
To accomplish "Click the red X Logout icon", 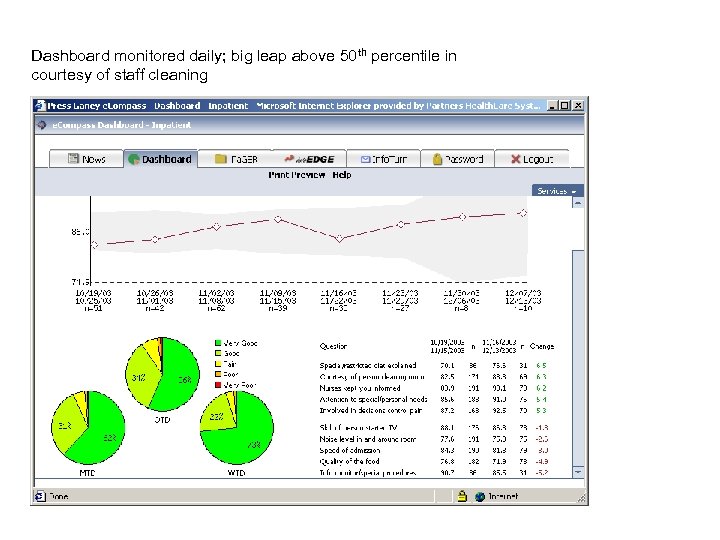I will tap(516, 159).
